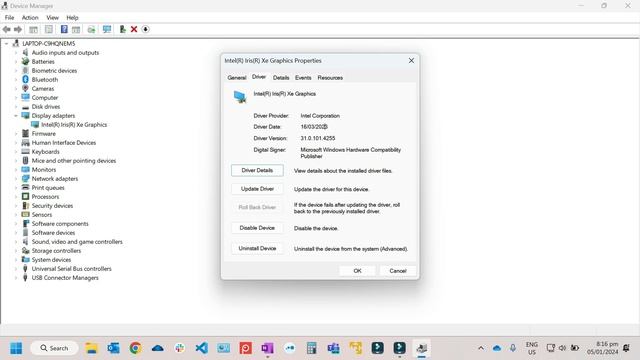This screenshot has height=360, width=640.
Task: Click the Driver Details button
Action: pyautogui.click(x=257, y=170)
